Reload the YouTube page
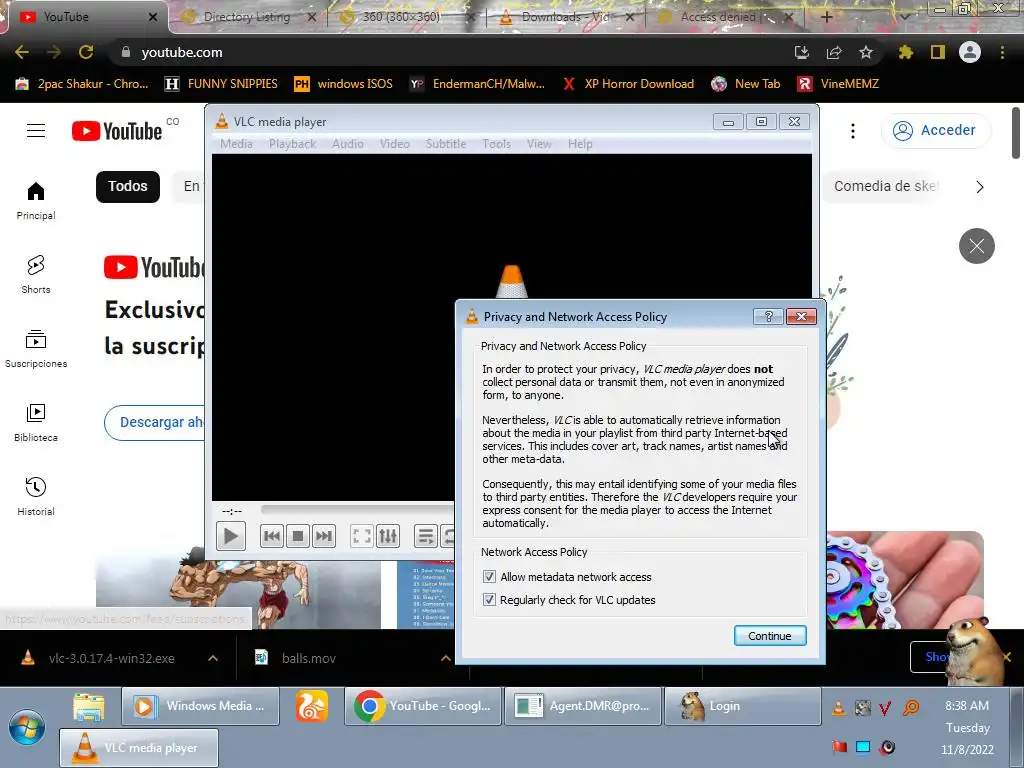The width and height of the screenshot is (1024, 768). click(x=86, y=52)
